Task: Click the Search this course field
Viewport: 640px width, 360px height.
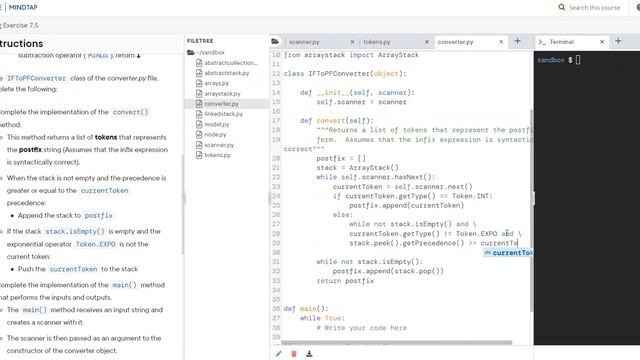Action: pos(594,7)
